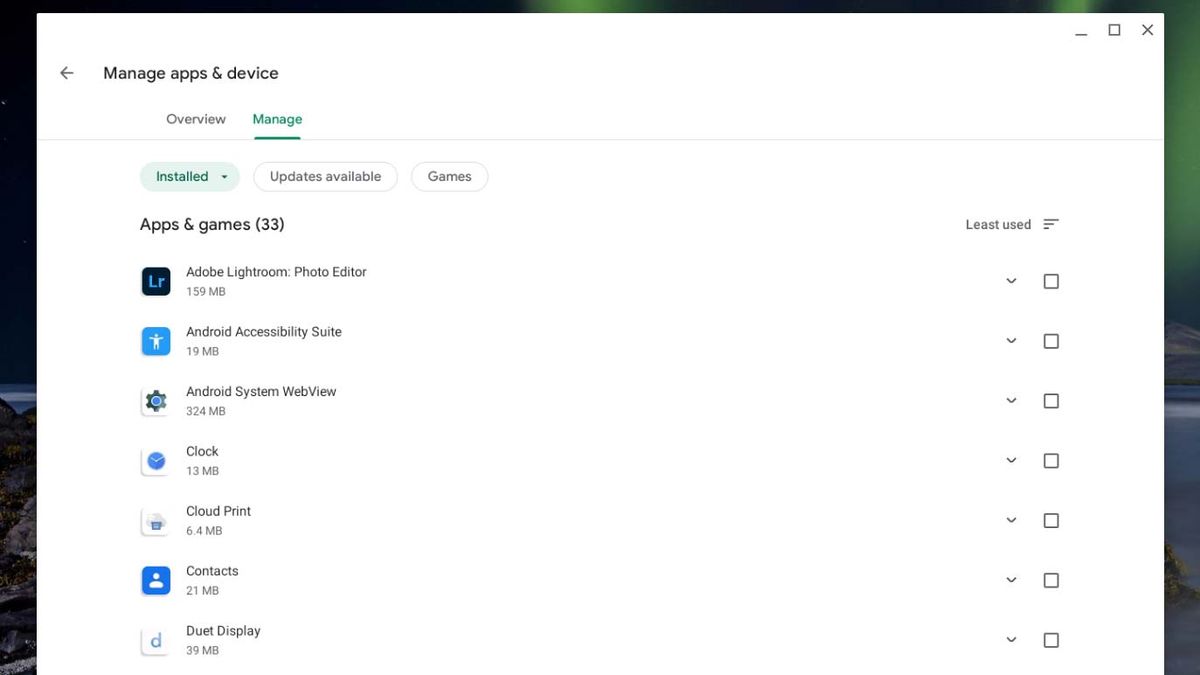Select the Manage tab
The height and width of the screenshot is (675, 1200).
[277, 119]
